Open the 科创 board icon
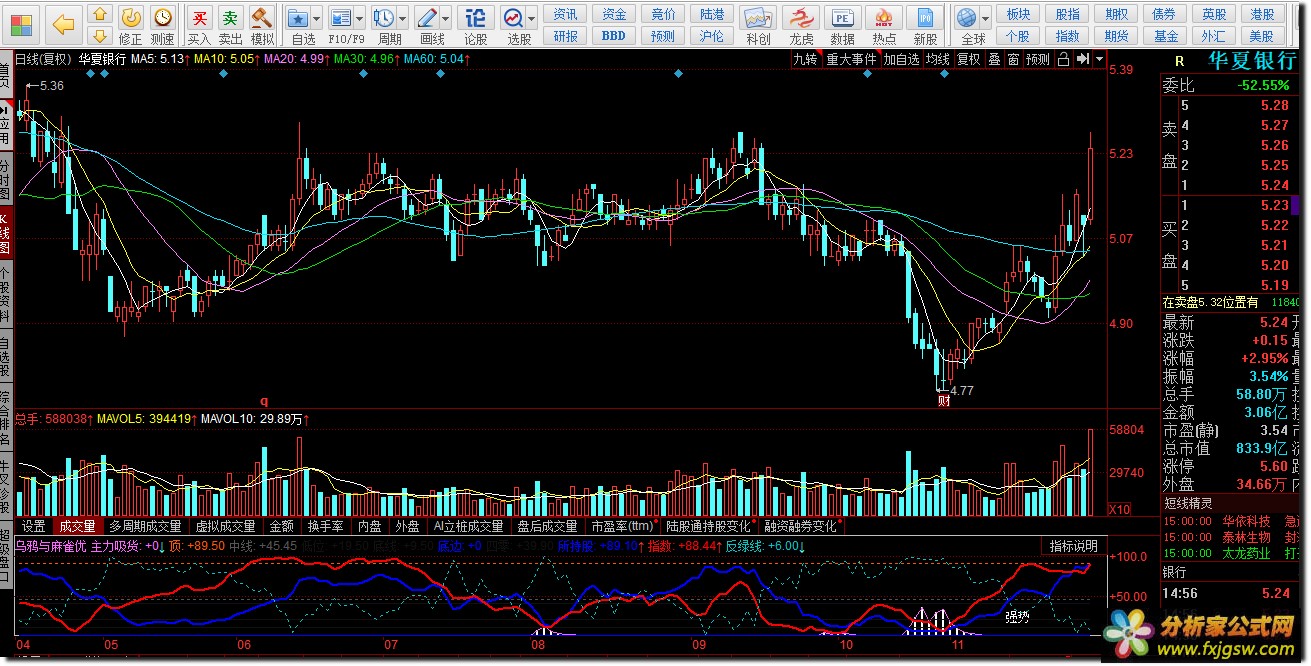 [x=759, y=18]
